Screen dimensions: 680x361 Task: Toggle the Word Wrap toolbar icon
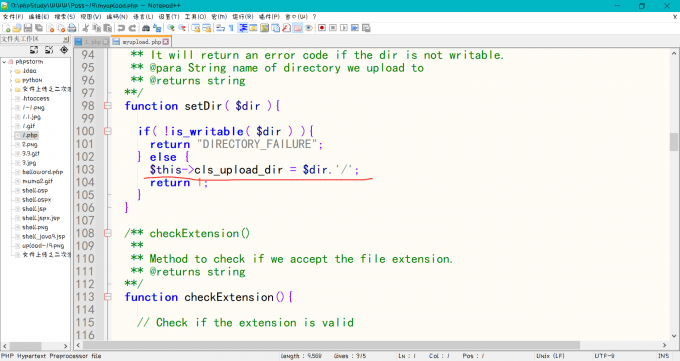pos(220,28)
